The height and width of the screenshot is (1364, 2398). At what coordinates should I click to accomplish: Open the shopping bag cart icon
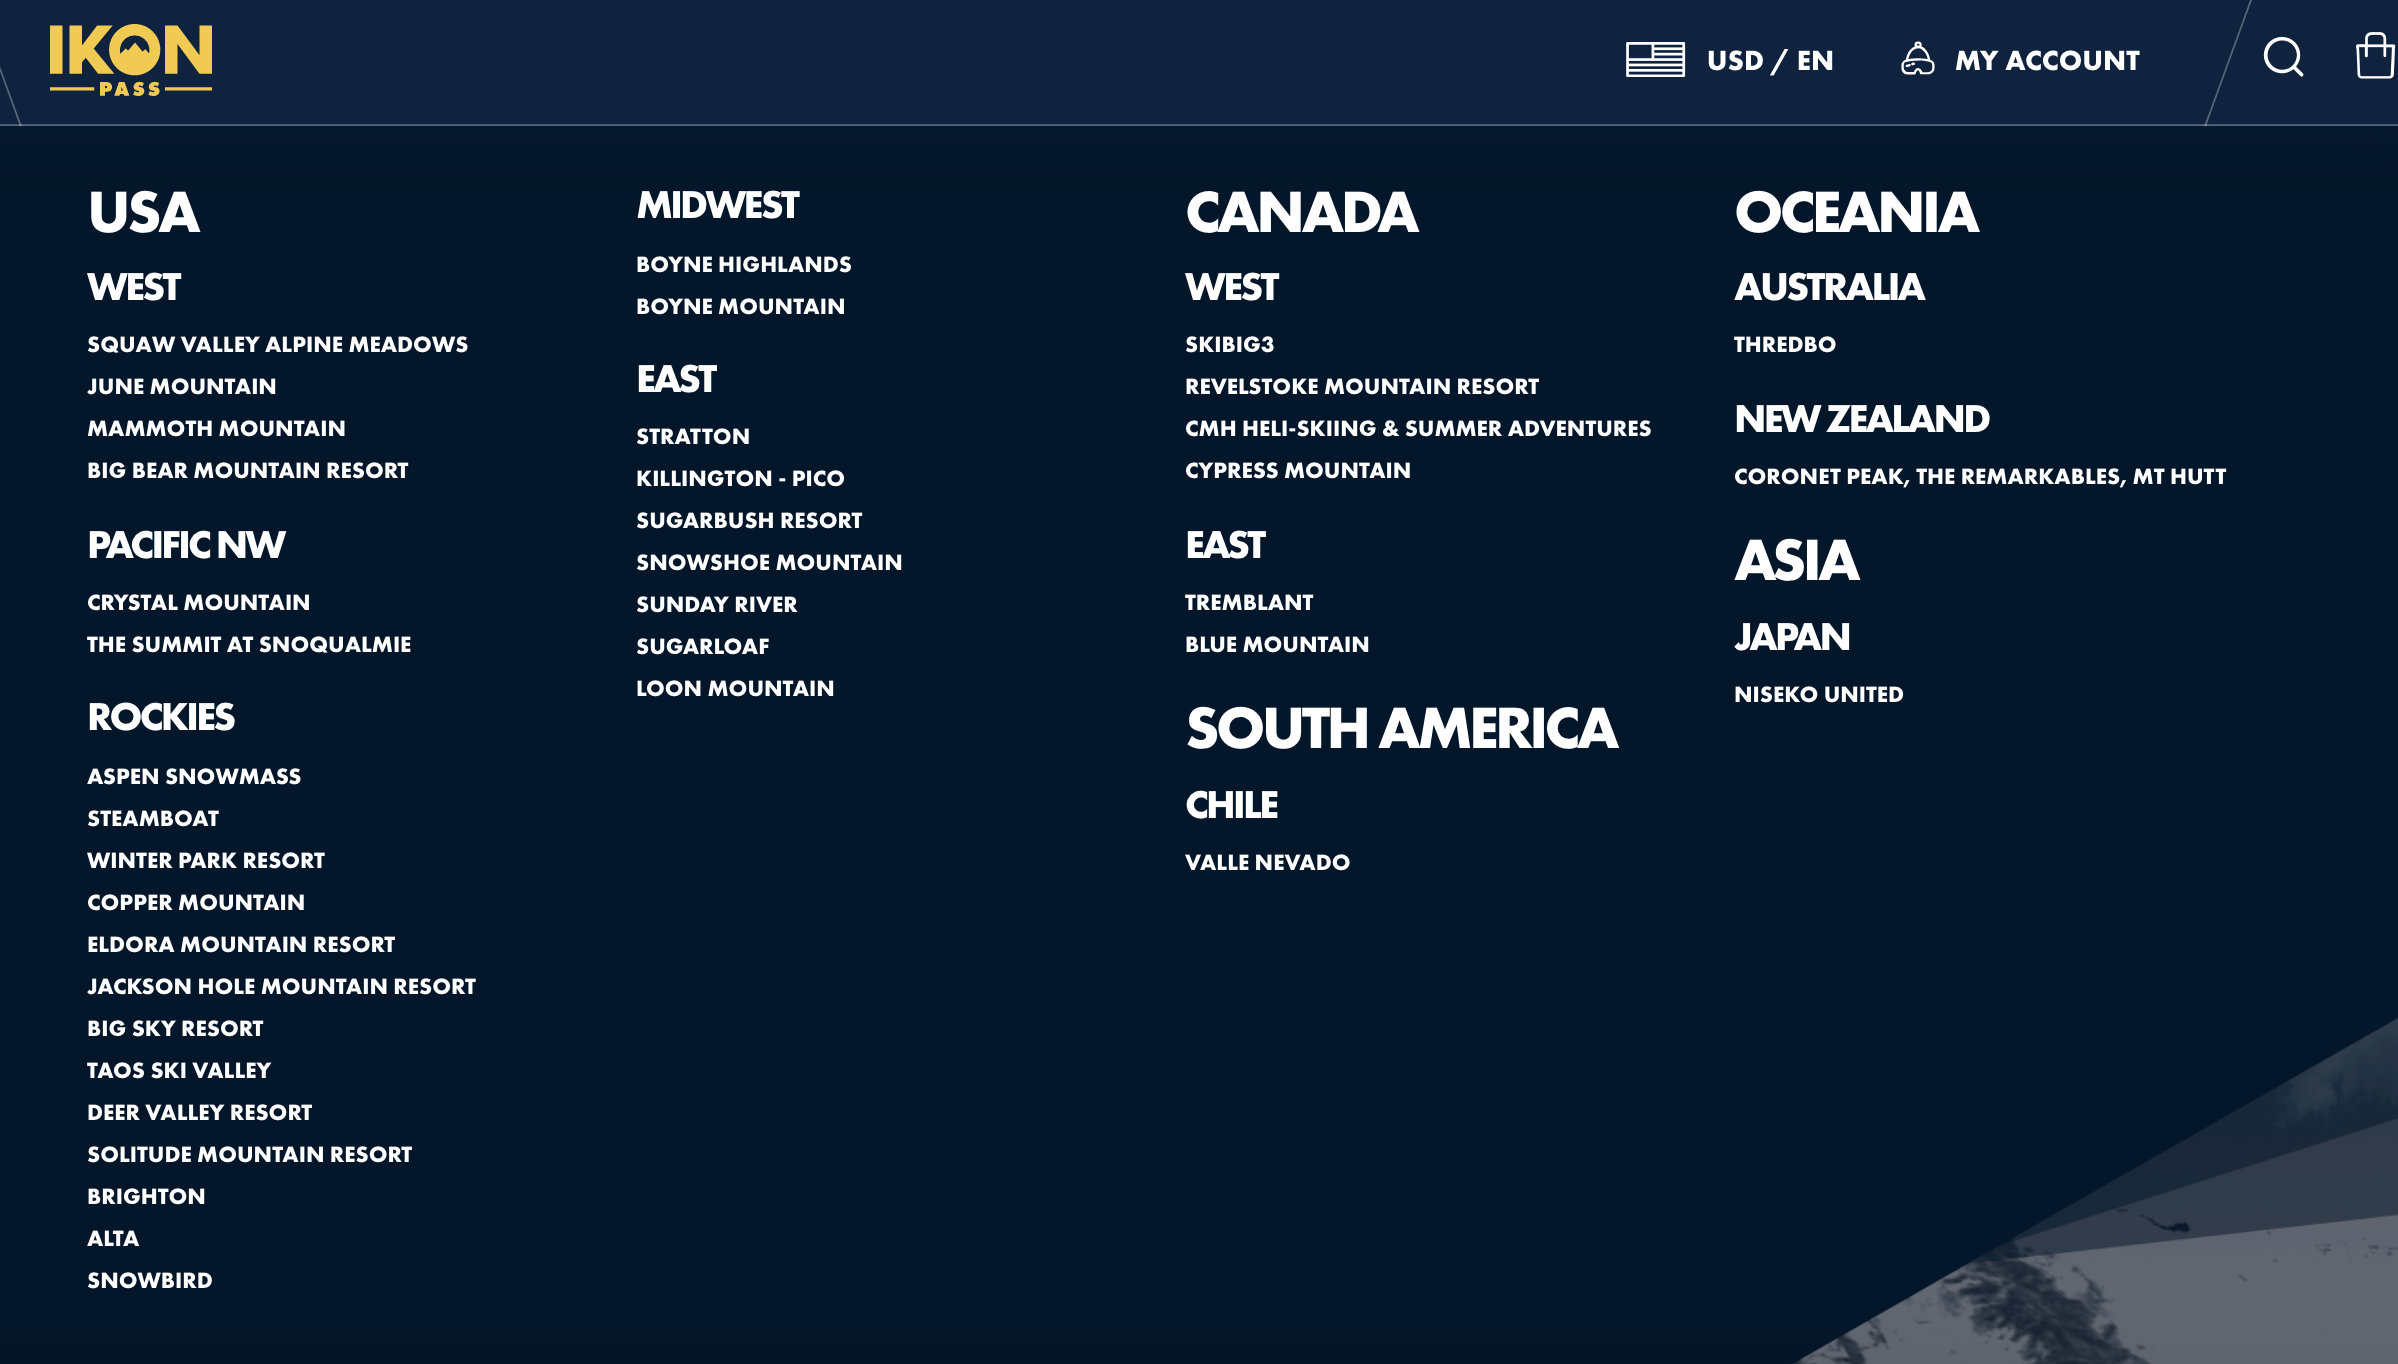point(2375,56)
